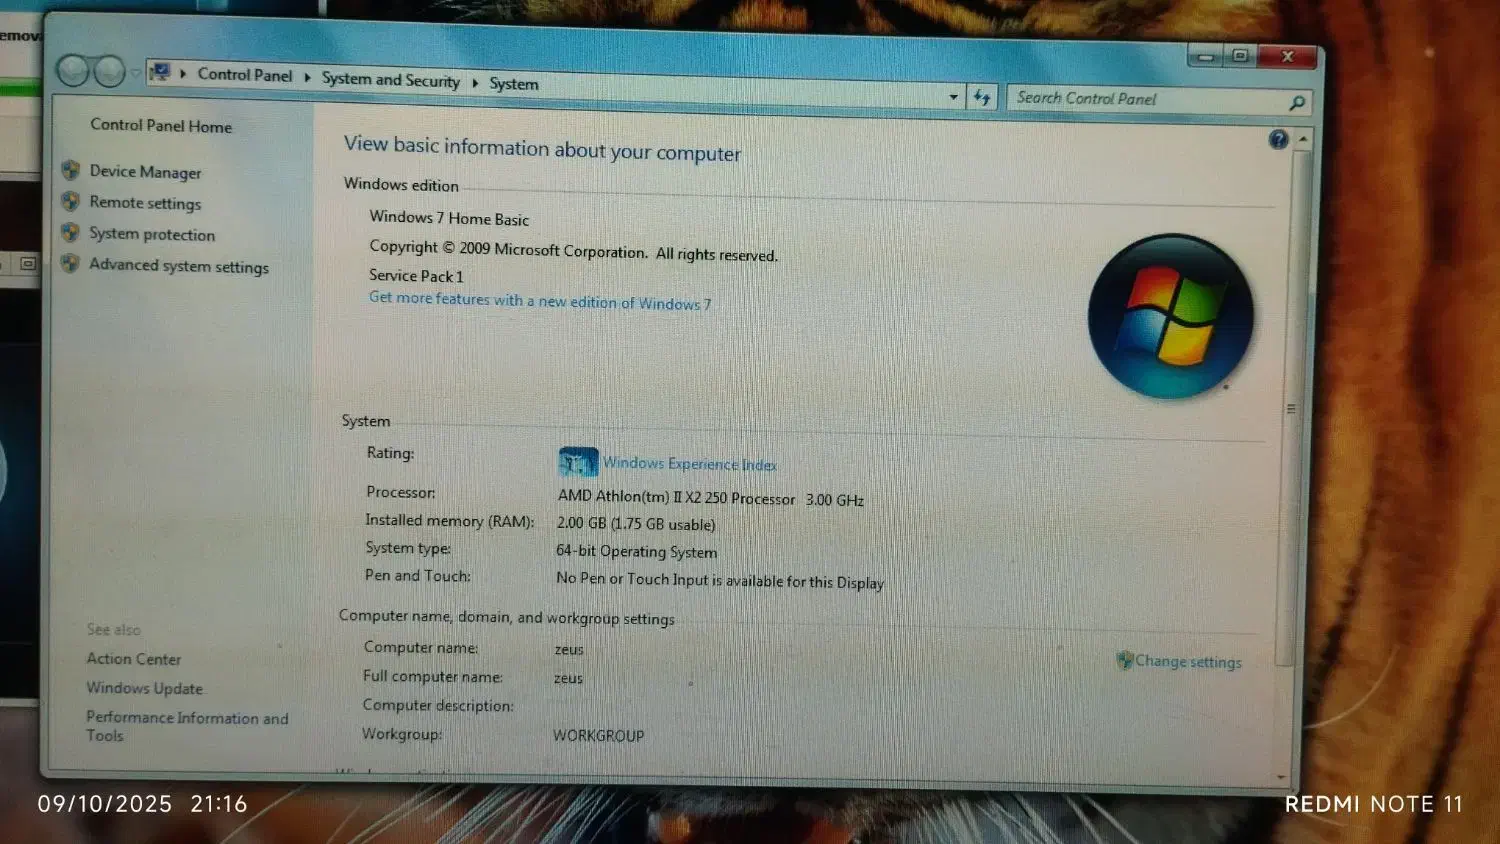Open Remote settings
The width and height of the screenshot is (1500, 844).
[x=145, y=203]
